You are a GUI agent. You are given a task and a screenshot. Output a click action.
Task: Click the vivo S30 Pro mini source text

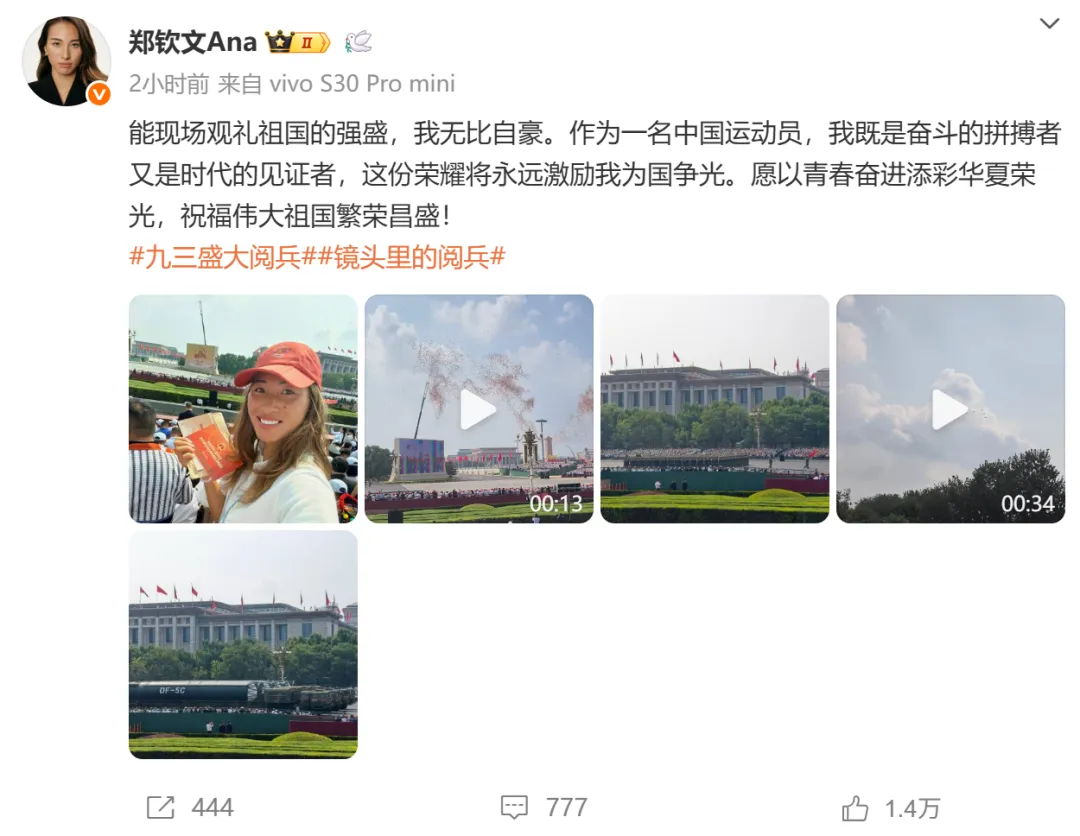(x=362, y=84)
